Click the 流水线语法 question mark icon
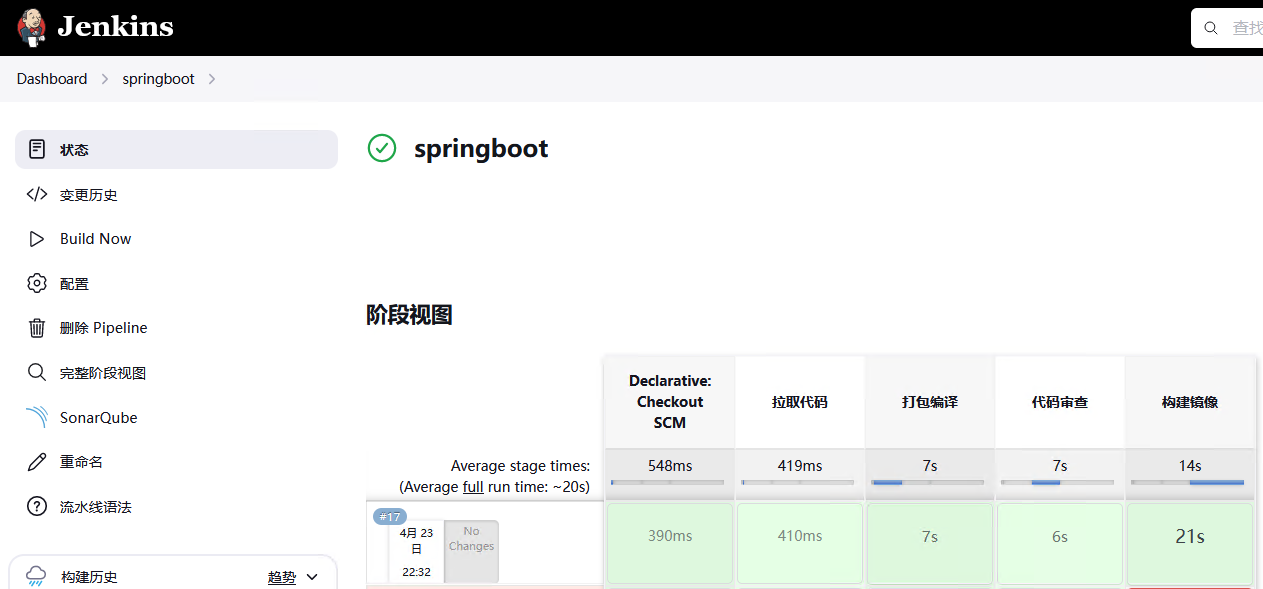Viewport: 1263px width, 589px height. [37, 506]
